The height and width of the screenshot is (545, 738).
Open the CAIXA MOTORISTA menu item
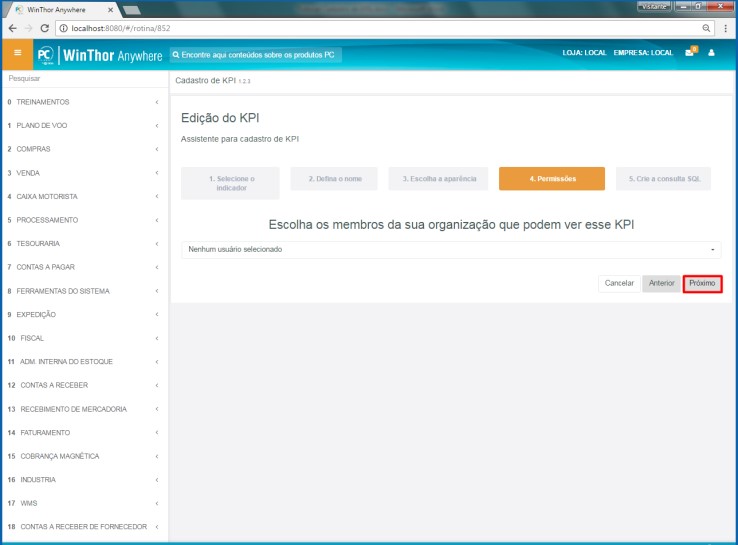[84, 197]
